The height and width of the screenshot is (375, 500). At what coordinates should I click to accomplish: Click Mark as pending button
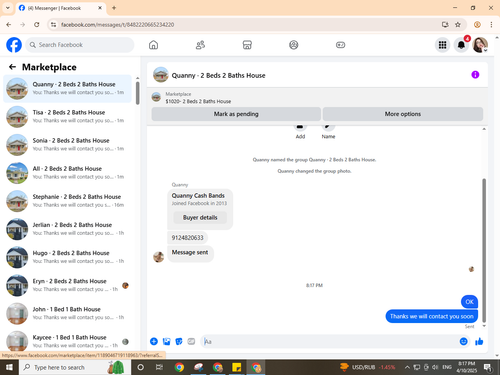(236, 114)
